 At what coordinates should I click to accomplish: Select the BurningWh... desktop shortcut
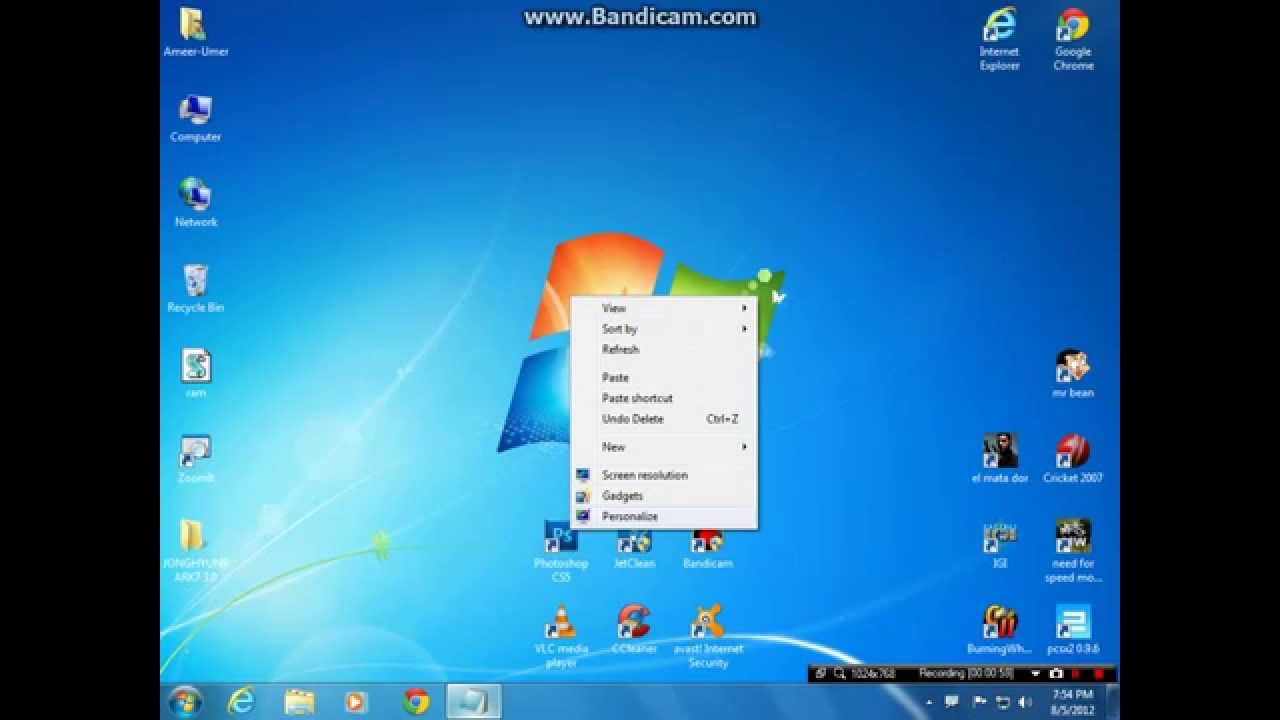click(x=999, y=629)
